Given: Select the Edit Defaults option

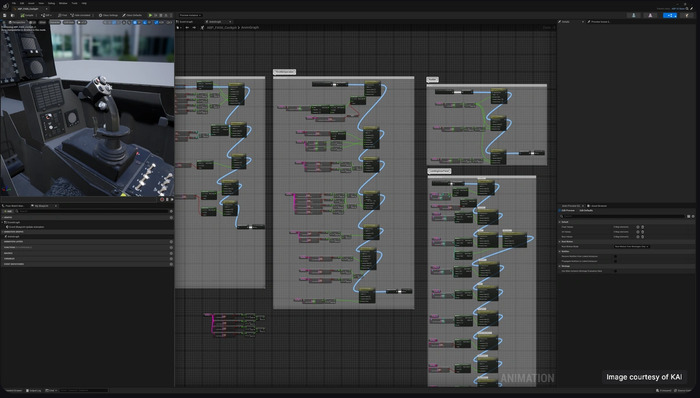Looking at the screenshot, I should point(586,210).
